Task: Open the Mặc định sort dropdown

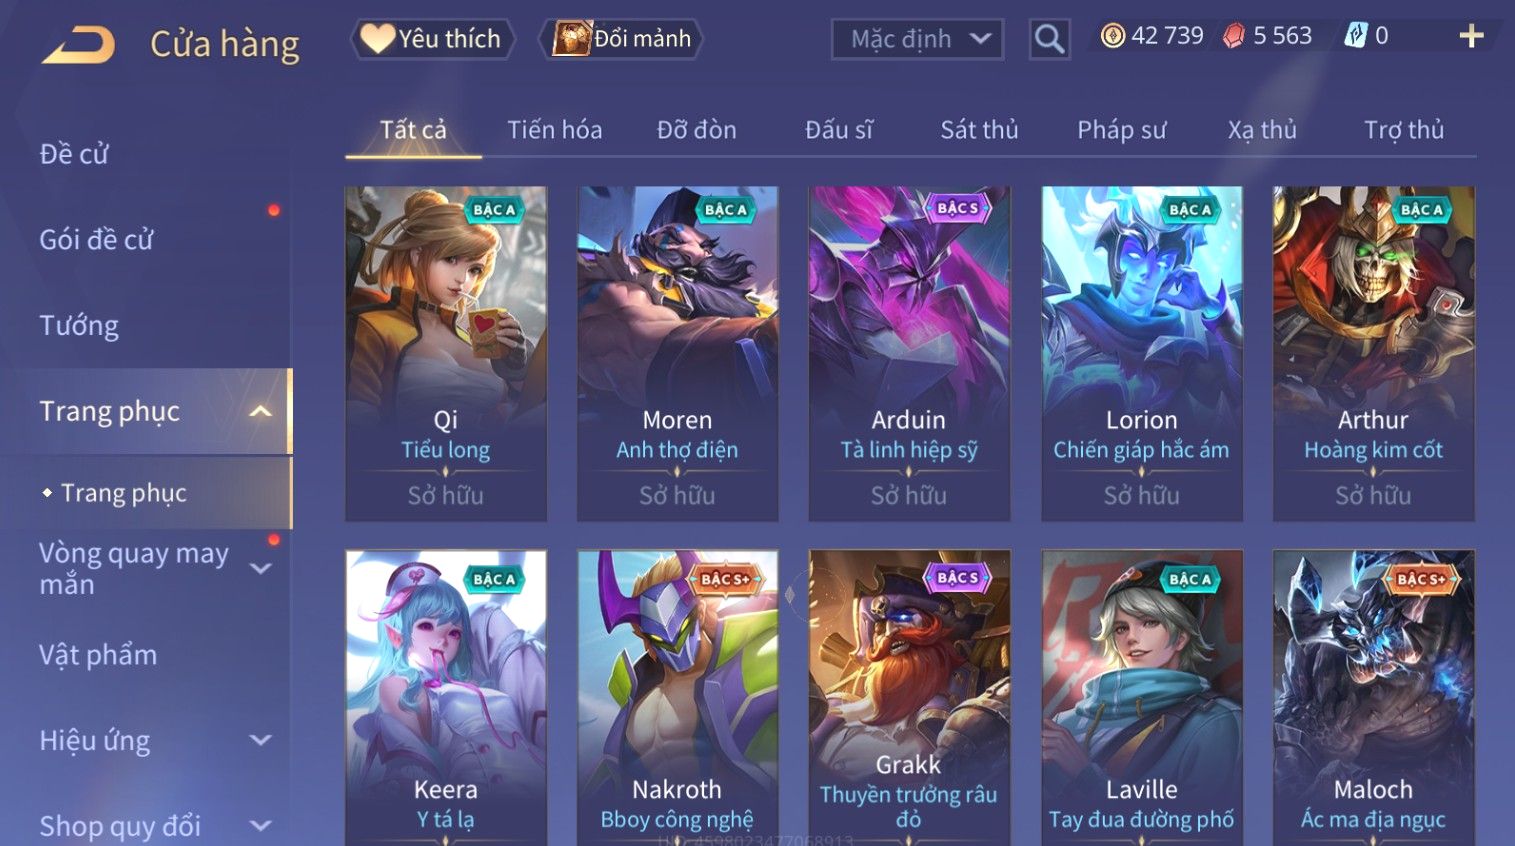Action: [917, 39]
